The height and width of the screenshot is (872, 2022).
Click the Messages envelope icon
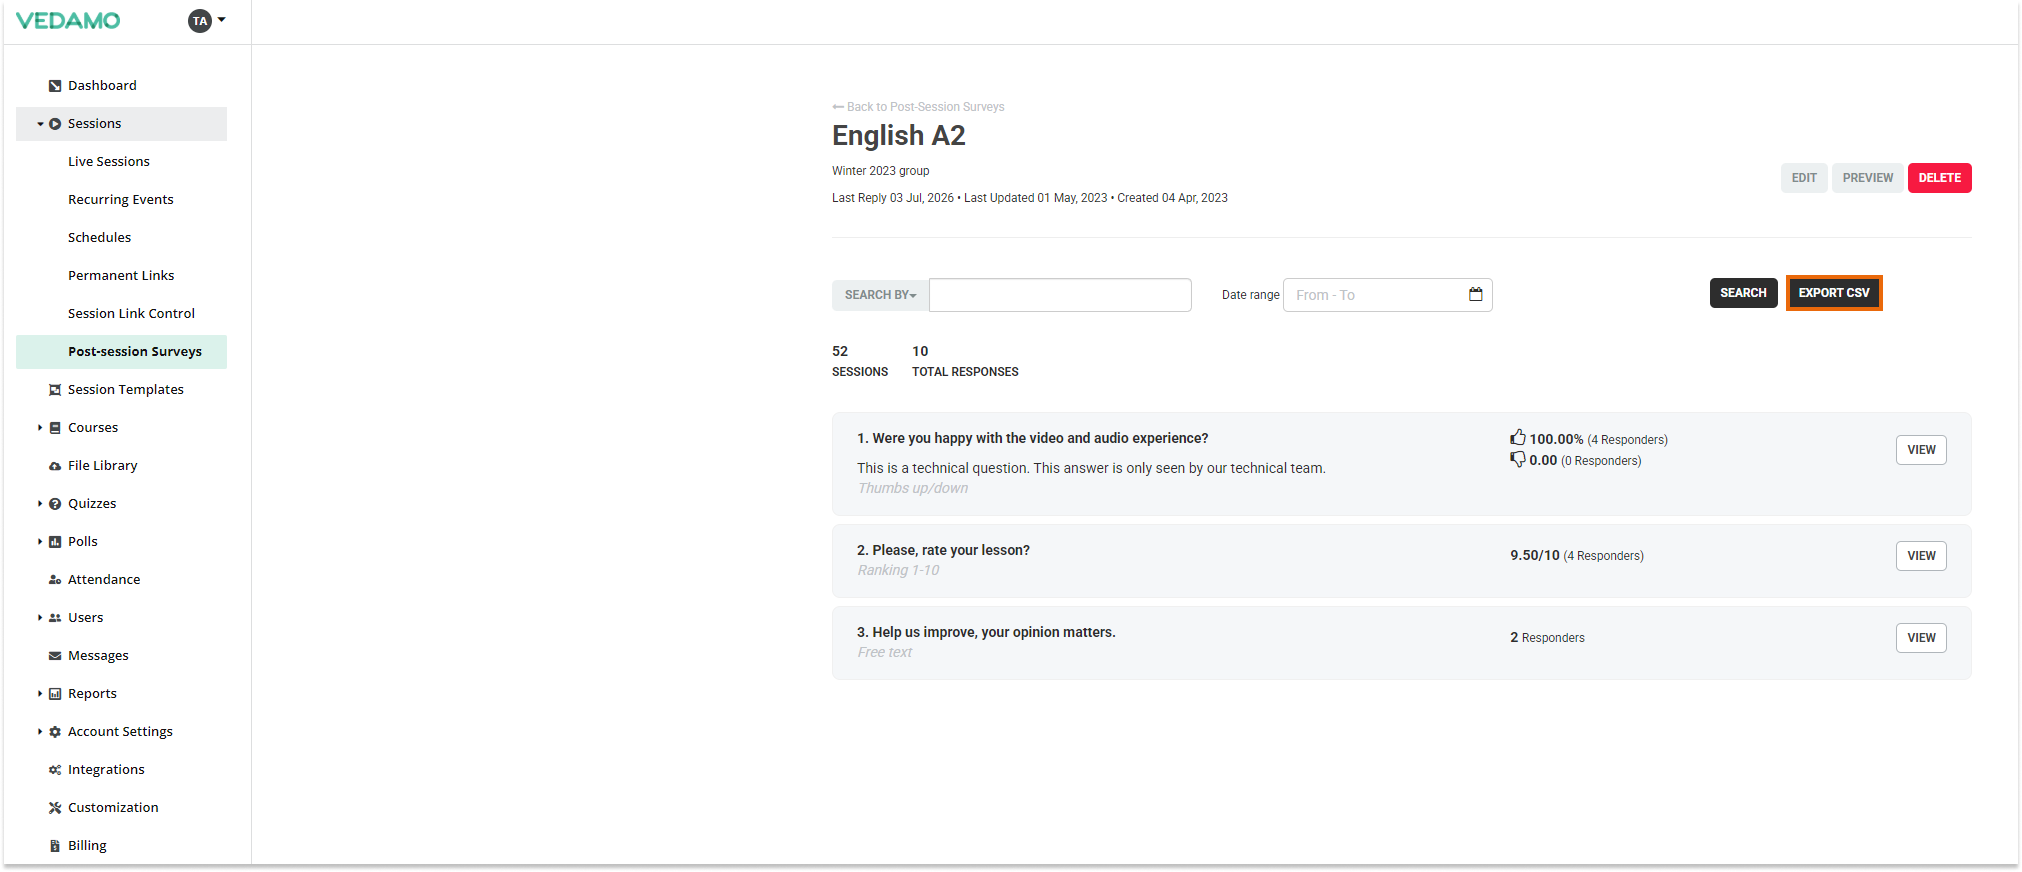click(55, 656)
